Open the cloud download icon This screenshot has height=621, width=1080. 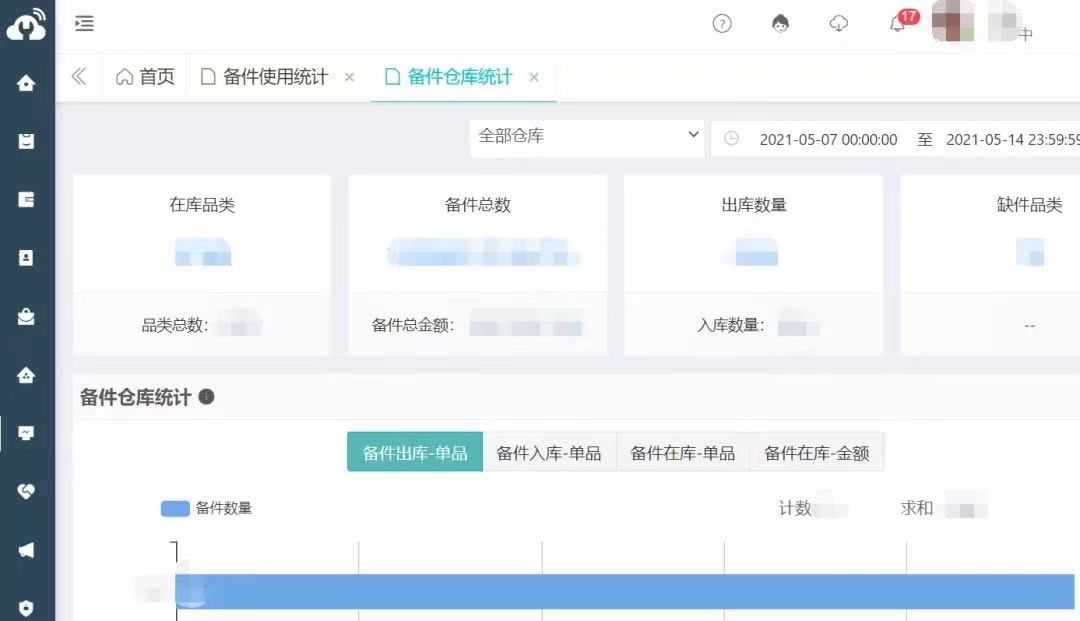click(839, 24)
